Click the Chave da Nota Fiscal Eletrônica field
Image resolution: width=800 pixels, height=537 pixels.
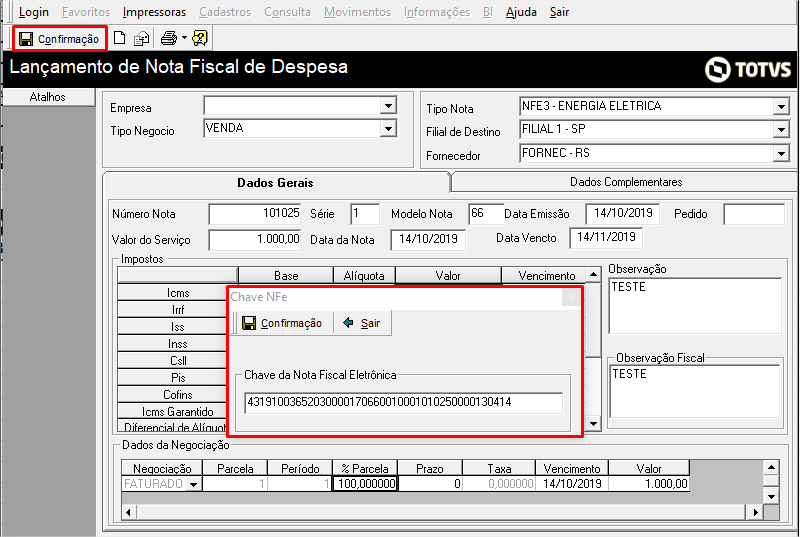click(404, 402)
